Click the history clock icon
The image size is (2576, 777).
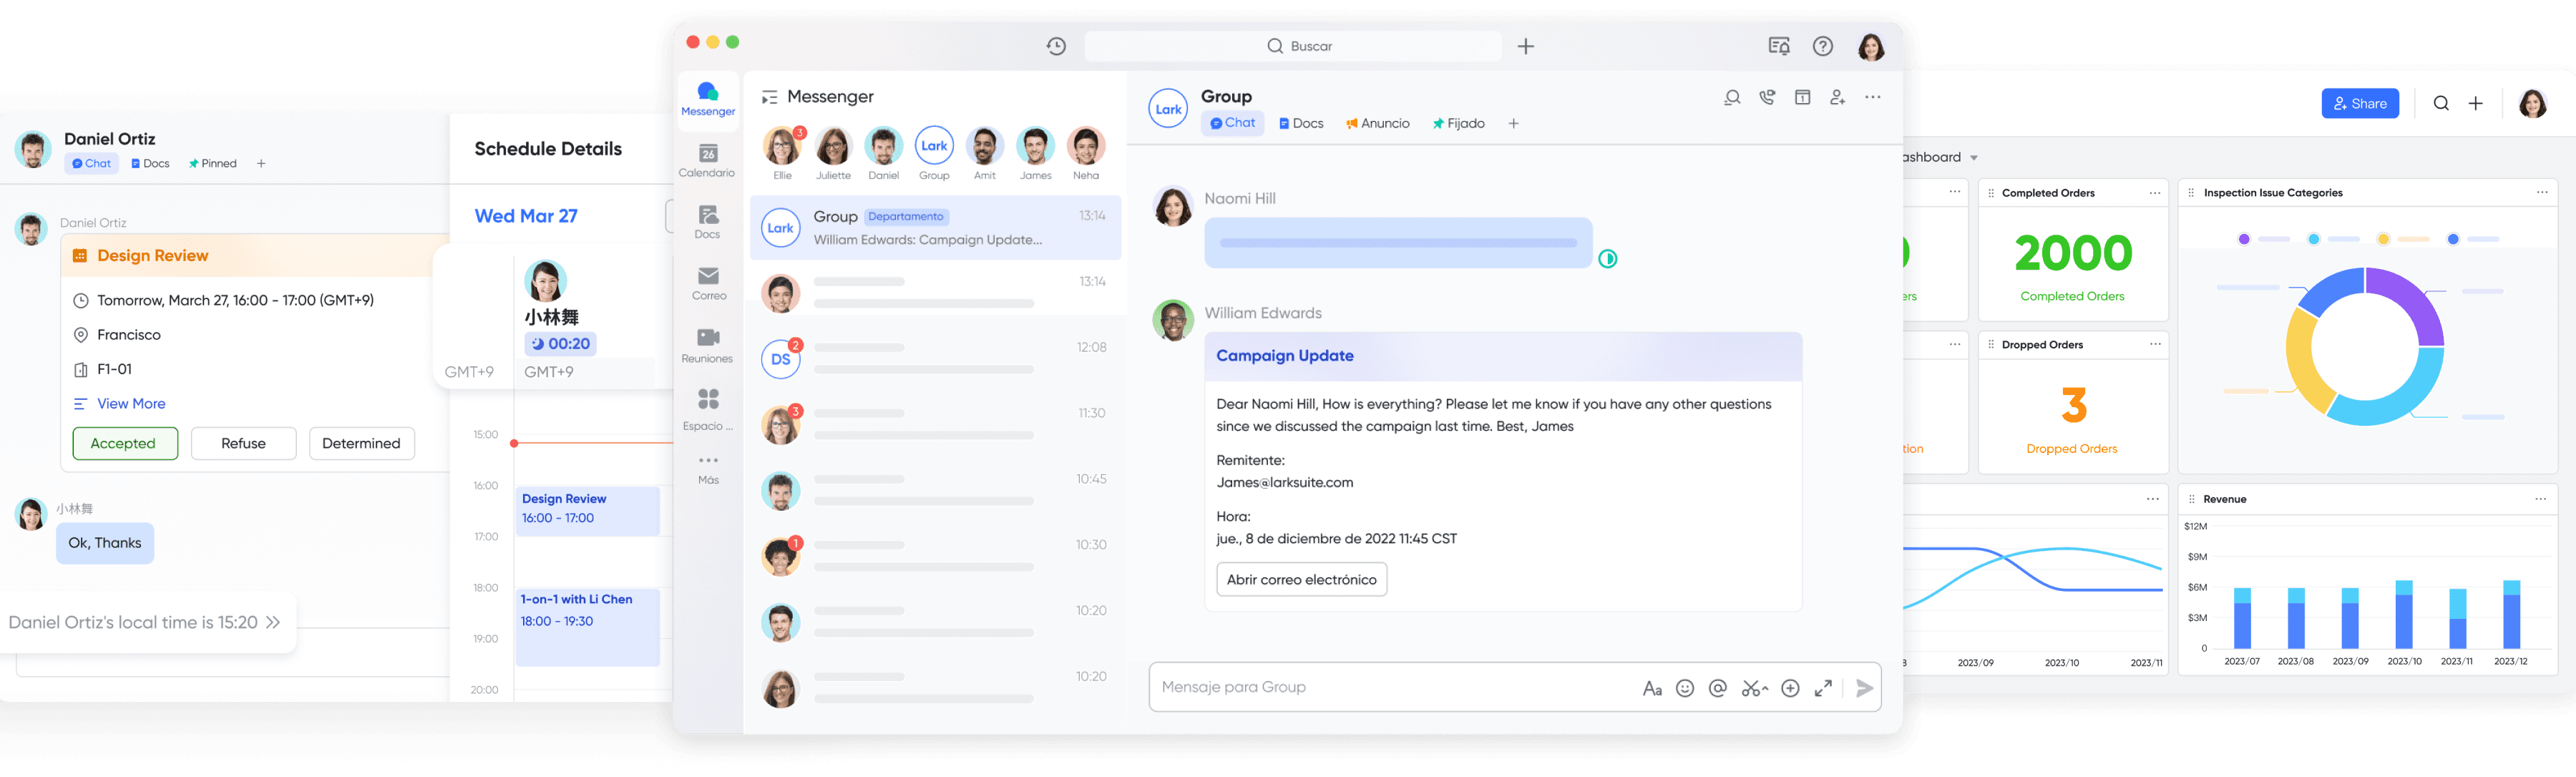1056,46
